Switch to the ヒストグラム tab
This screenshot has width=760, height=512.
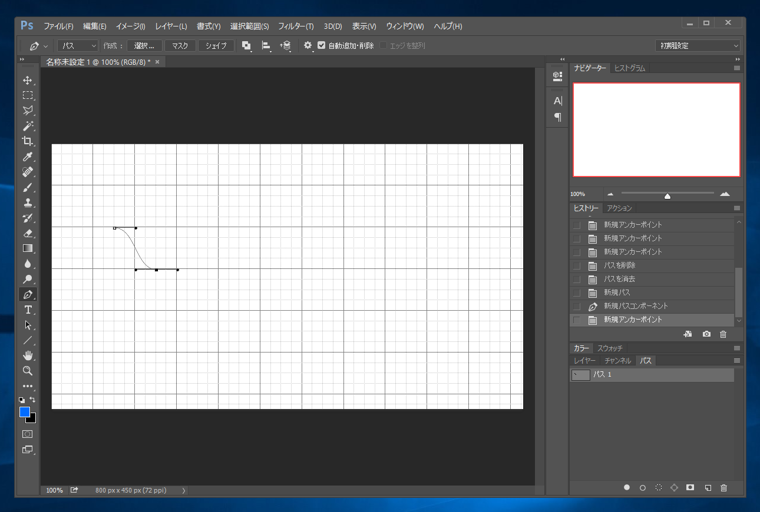(x=629, y=68)
